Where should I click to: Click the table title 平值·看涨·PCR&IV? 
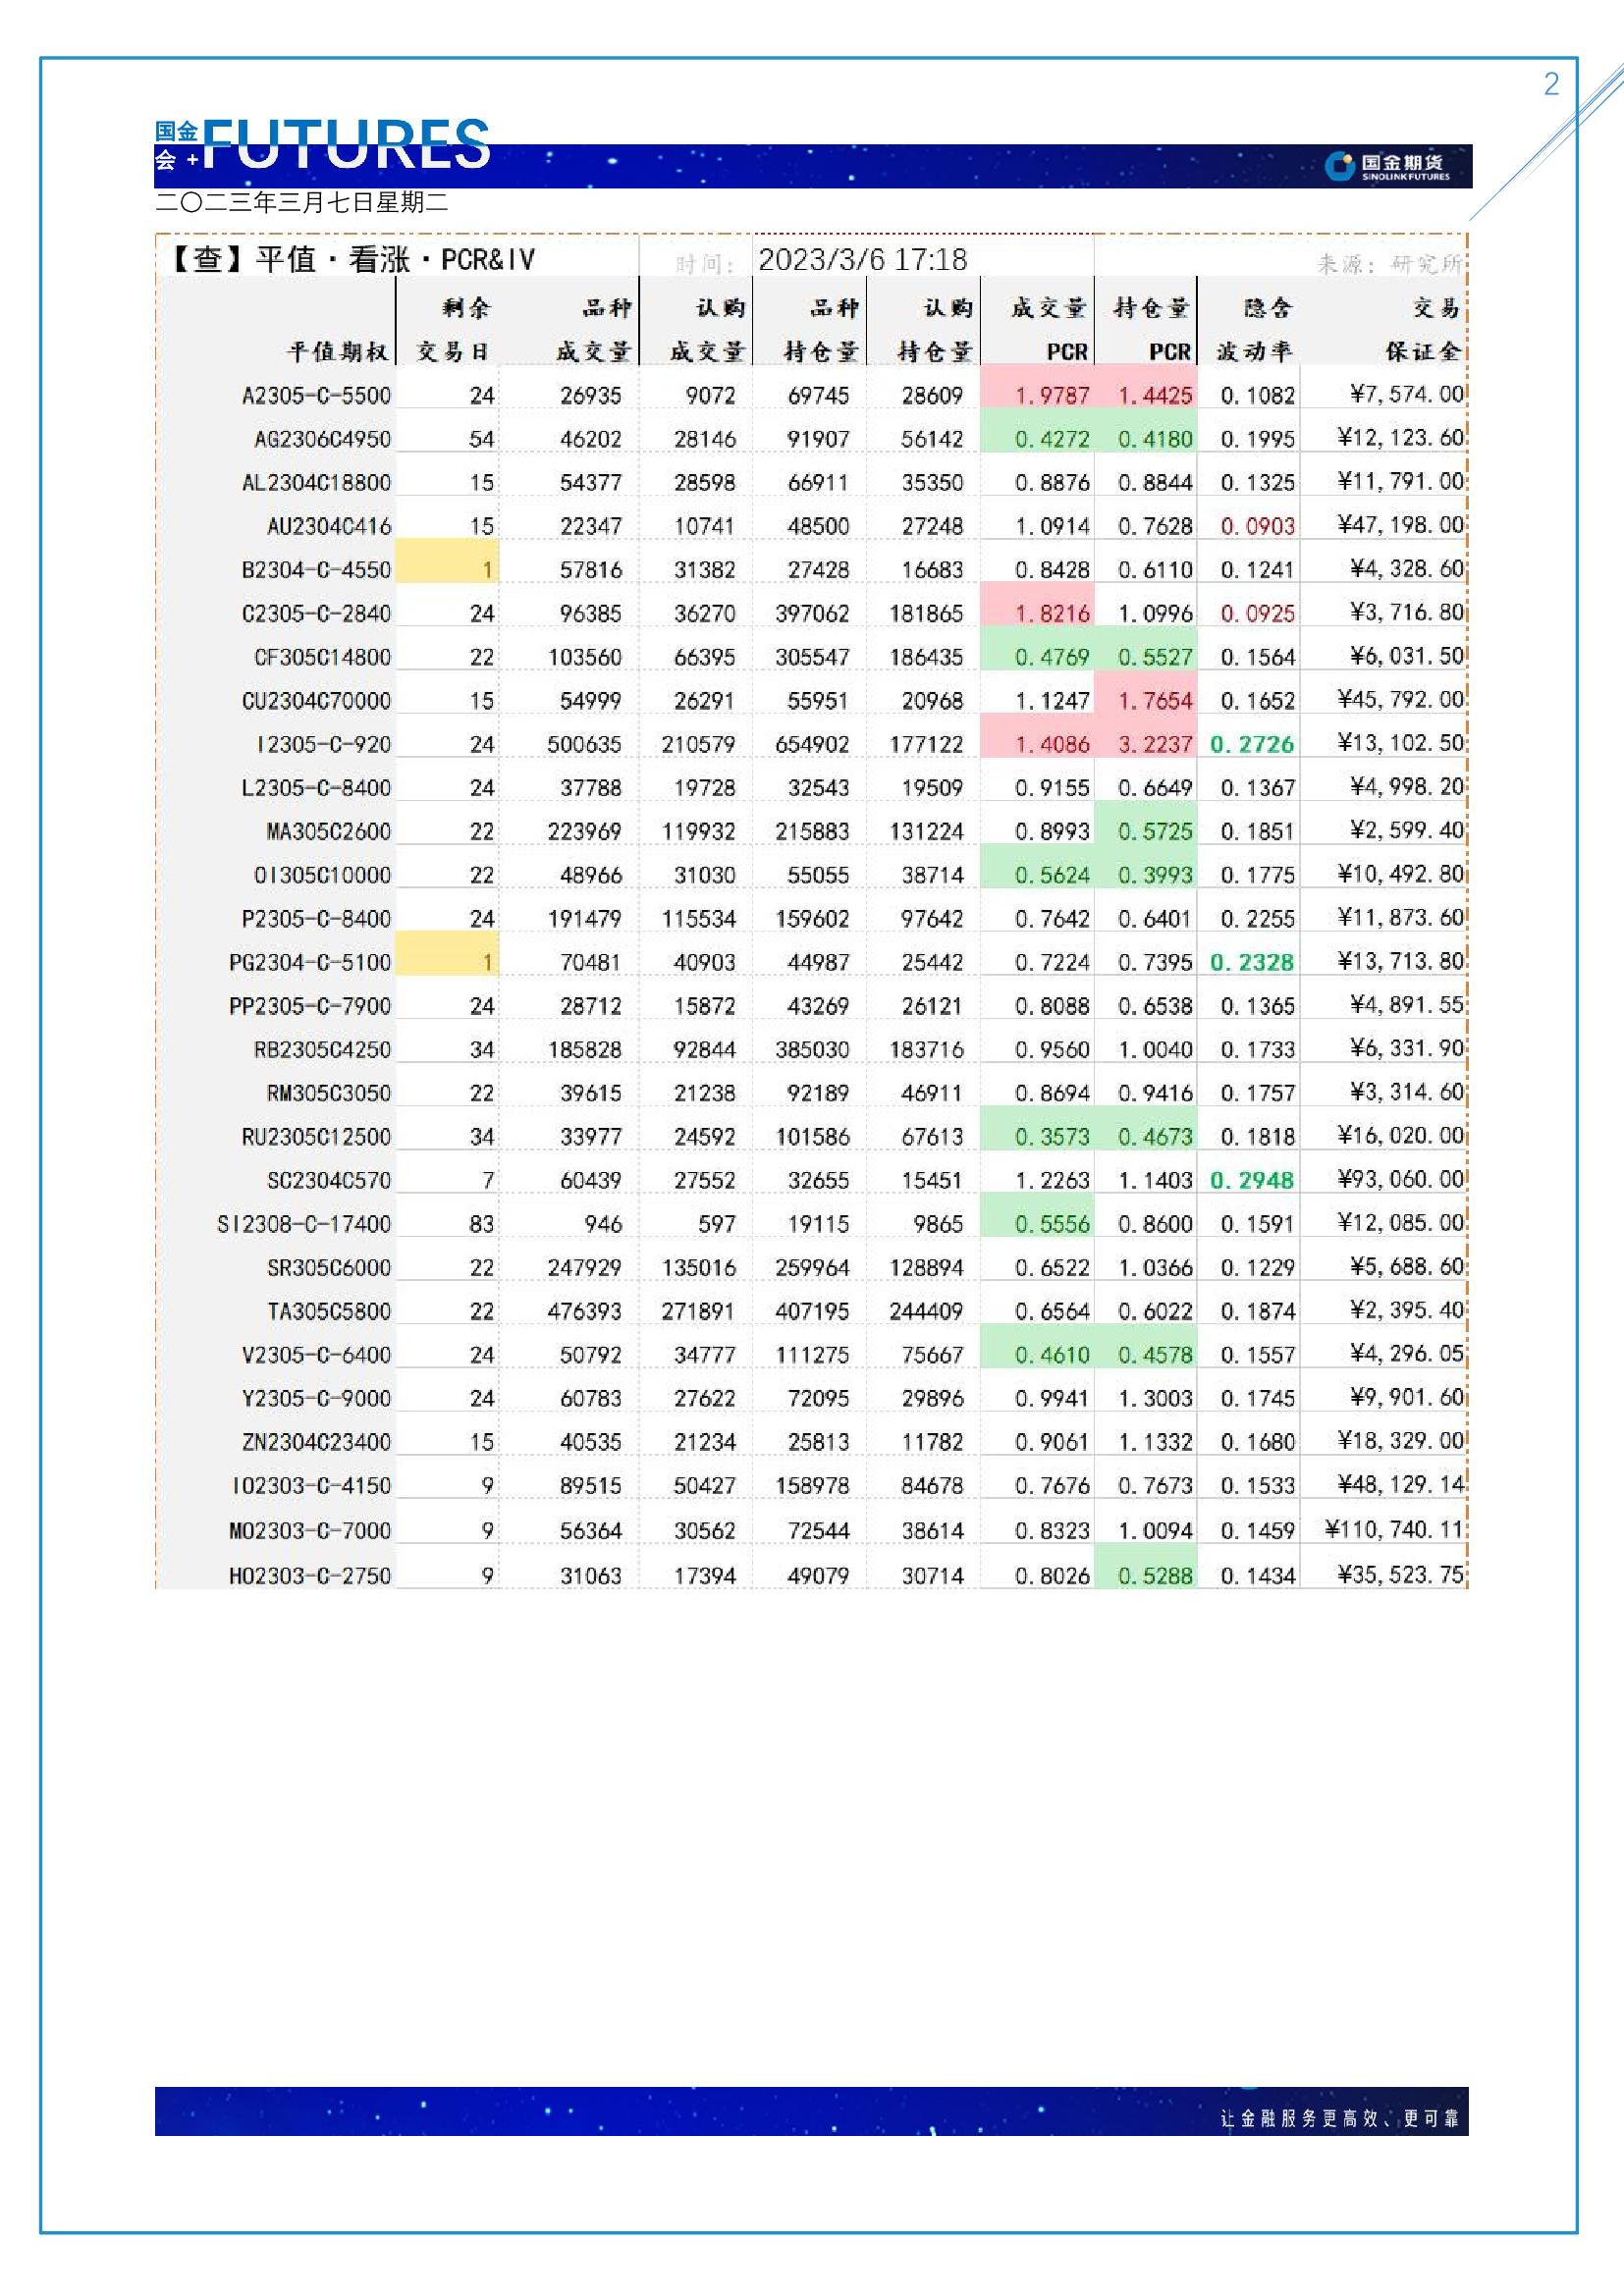pos(395,260)
